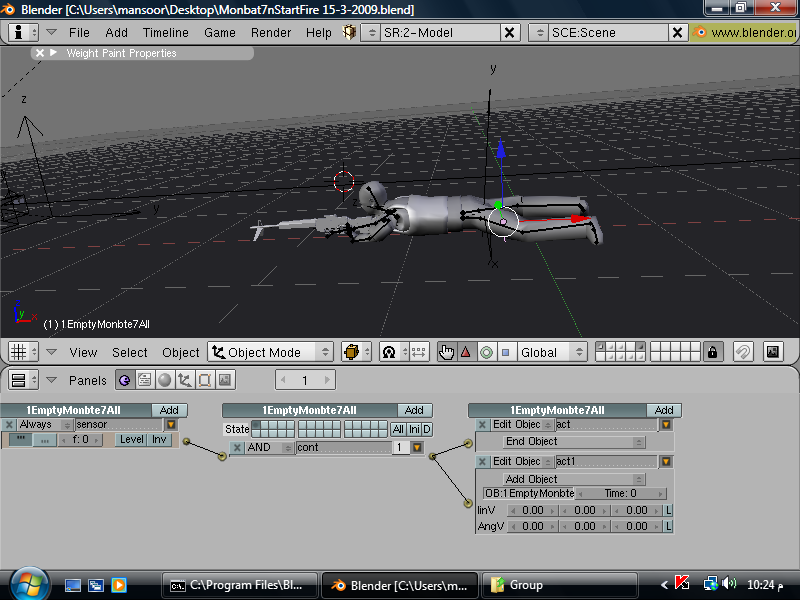This screenshot has width=800, height=600.
Task: Select the rotate manipulator ring icon
Action: [x=486, y=352]
